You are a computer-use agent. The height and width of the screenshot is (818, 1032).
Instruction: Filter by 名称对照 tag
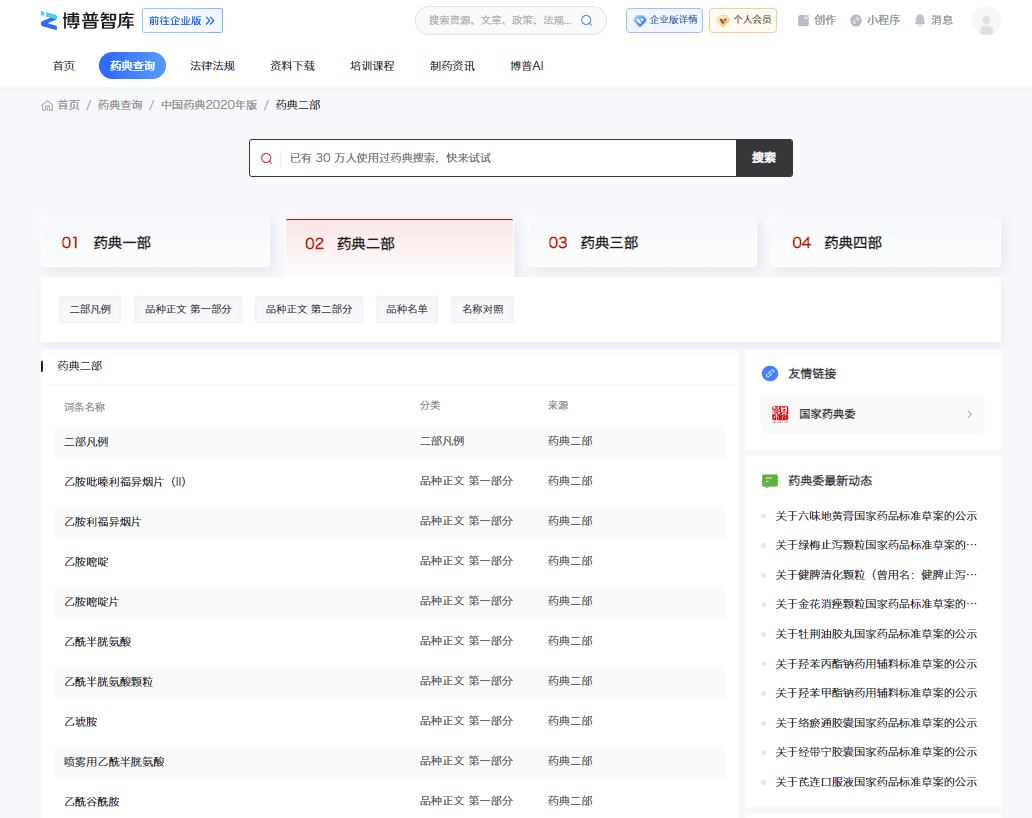click(482, 309)
